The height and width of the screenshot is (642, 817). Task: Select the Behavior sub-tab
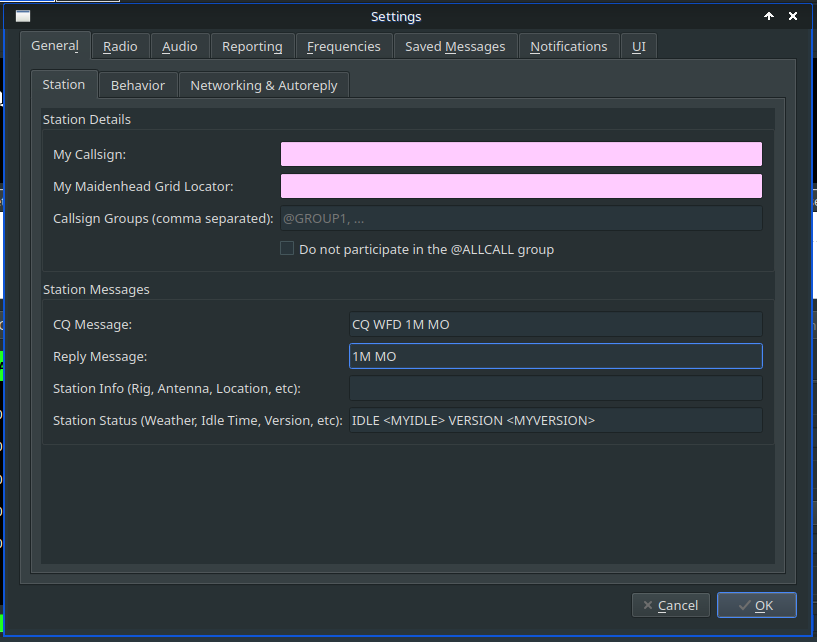[x=138, y=86]
